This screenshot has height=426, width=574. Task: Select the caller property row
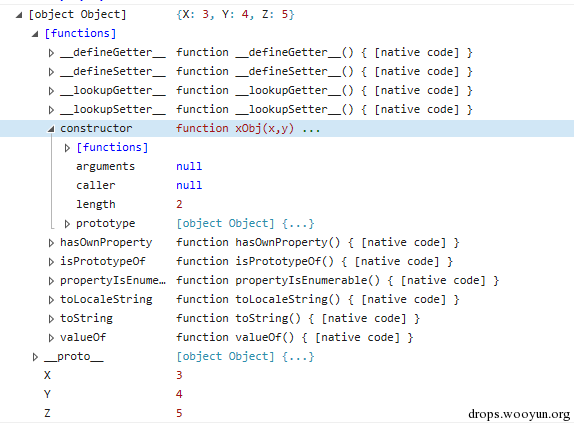point(287,186)
